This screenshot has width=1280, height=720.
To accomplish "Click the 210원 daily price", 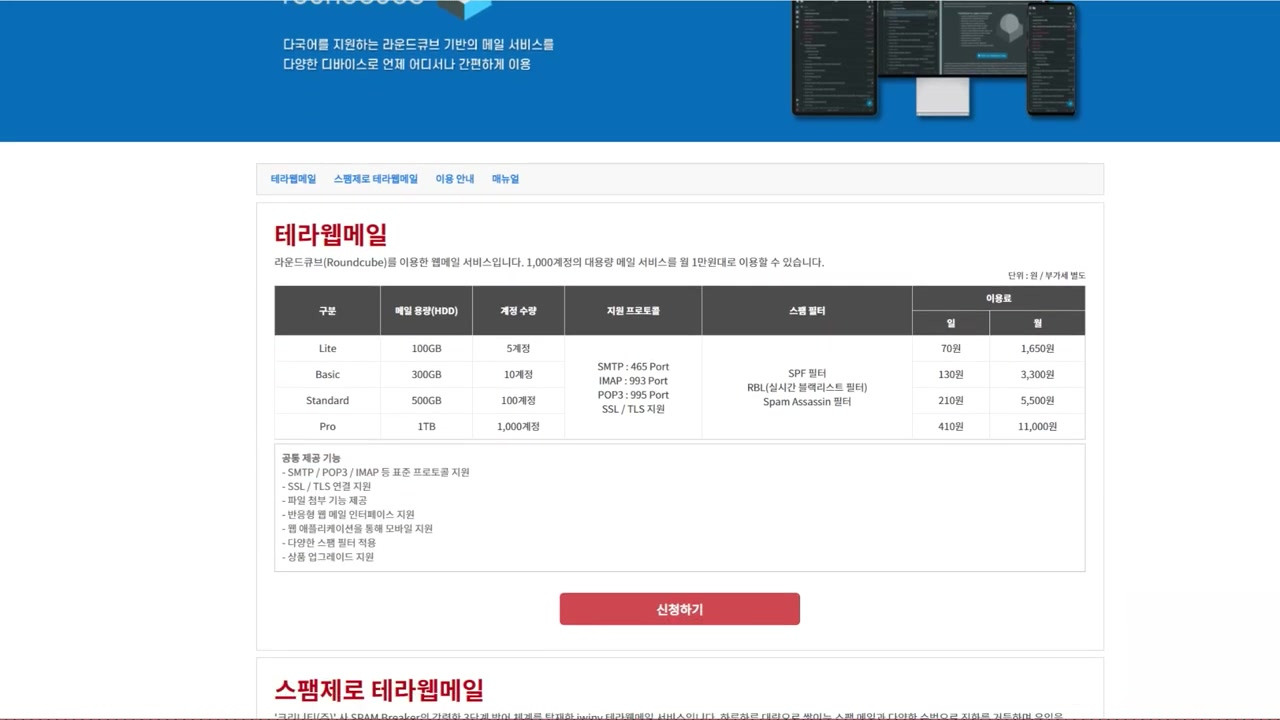I will click(x=951, y=400).
